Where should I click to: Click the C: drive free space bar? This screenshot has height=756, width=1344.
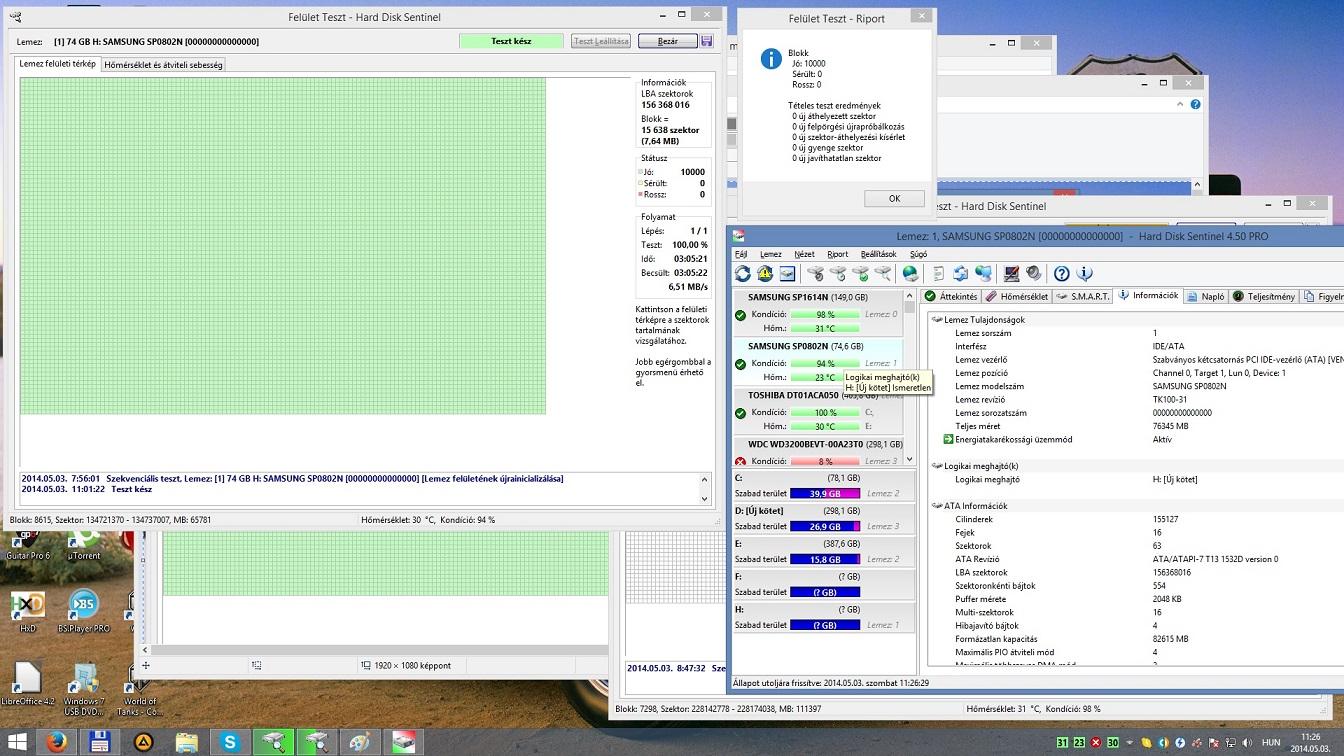click(x=825, y=494)
